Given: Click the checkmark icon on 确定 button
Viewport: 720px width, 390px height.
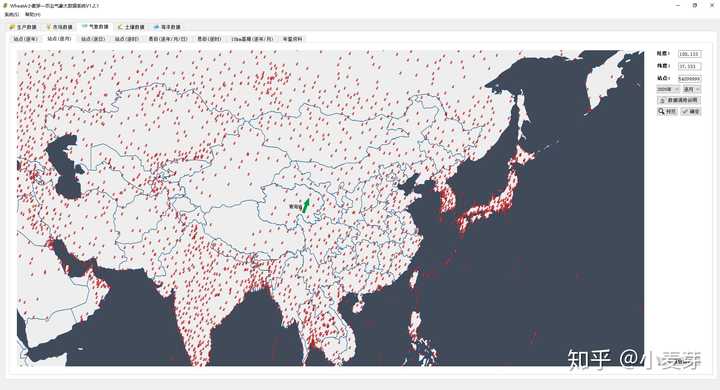Looking at the screenshot, I should [685, 111].
